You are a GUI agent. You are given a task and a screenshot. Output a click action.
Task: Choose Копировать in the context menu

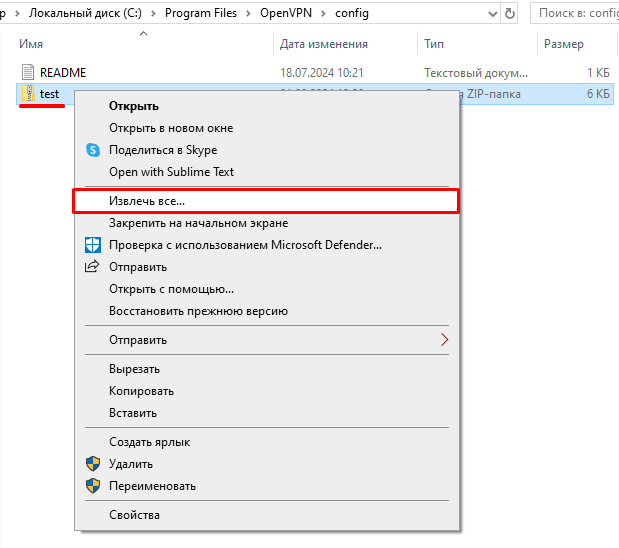141,391
